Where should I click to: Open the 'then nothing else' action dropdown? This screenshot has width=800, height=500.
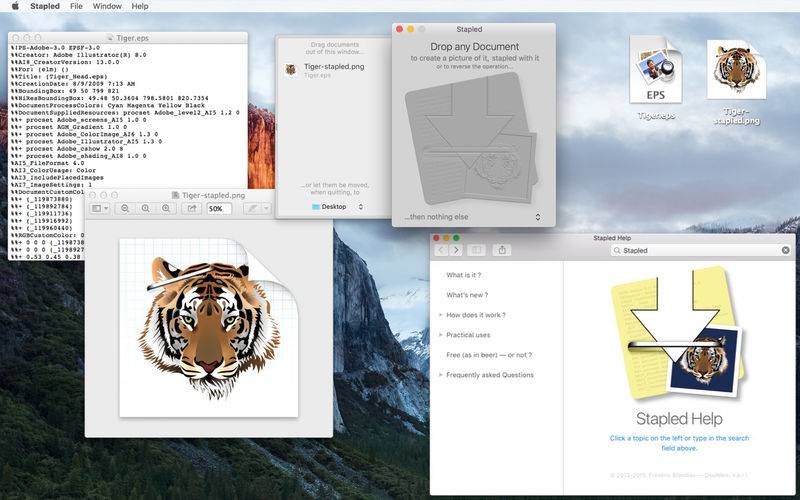[472, 217]
